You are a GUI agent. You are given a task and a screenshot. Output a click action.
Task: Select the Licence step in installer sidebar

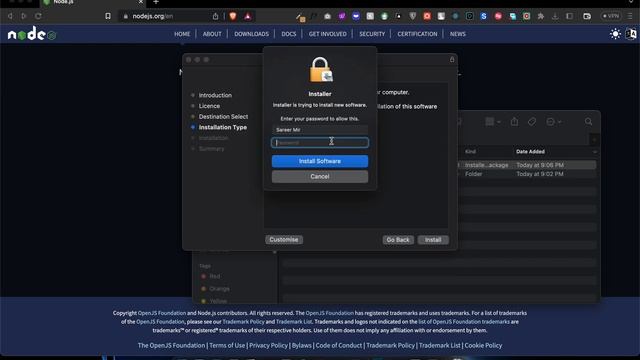[209, 106]
